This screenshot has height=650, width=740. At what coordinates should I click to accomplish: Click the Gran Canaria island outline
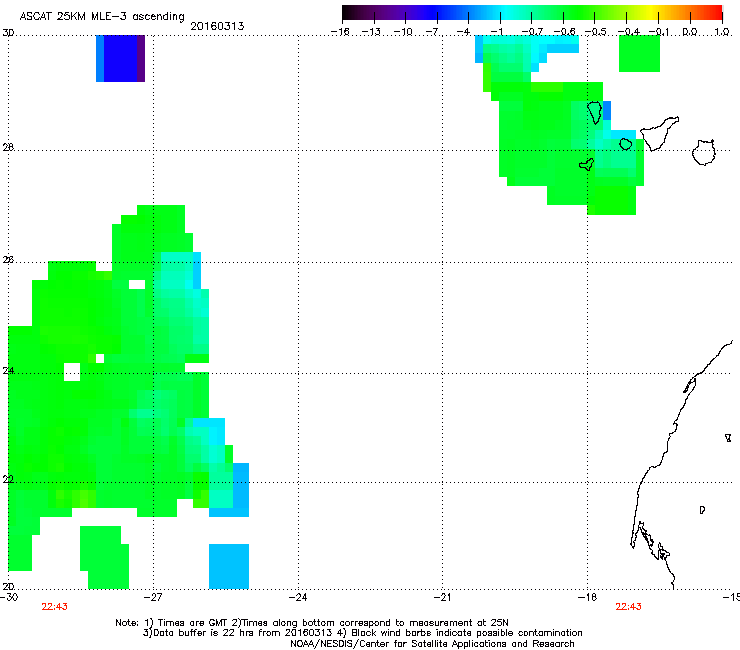click(704, 152)
